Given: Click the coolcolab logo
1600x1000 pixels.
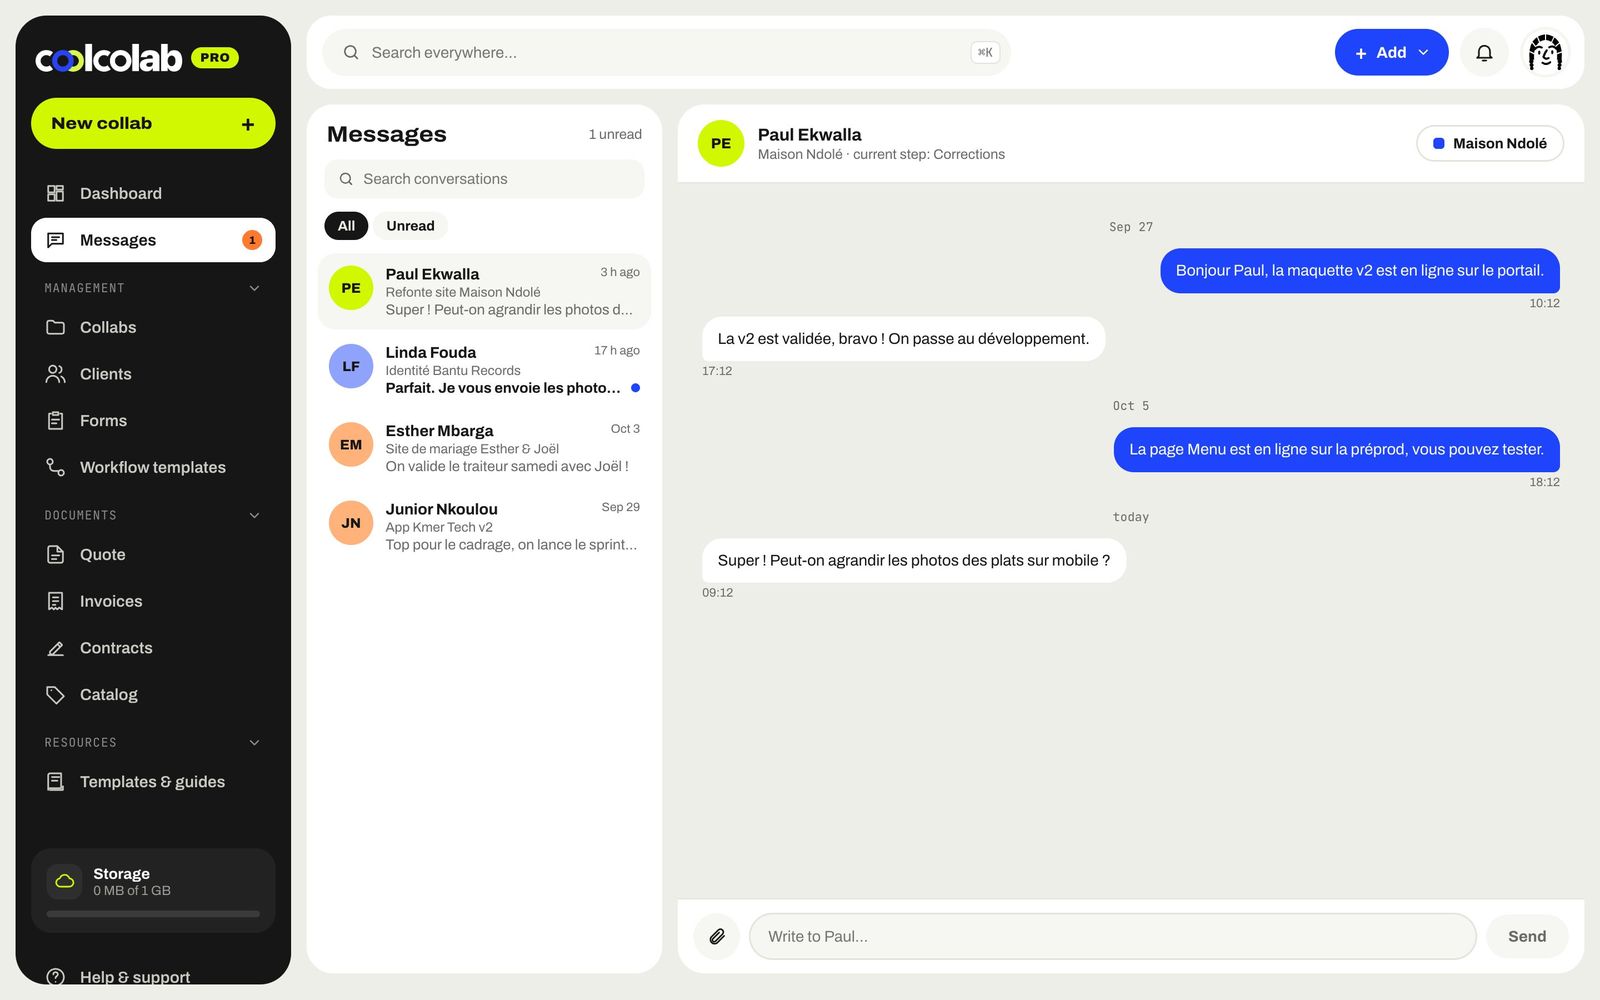Looking at the screenshot, I should click(x=108, y=58).
